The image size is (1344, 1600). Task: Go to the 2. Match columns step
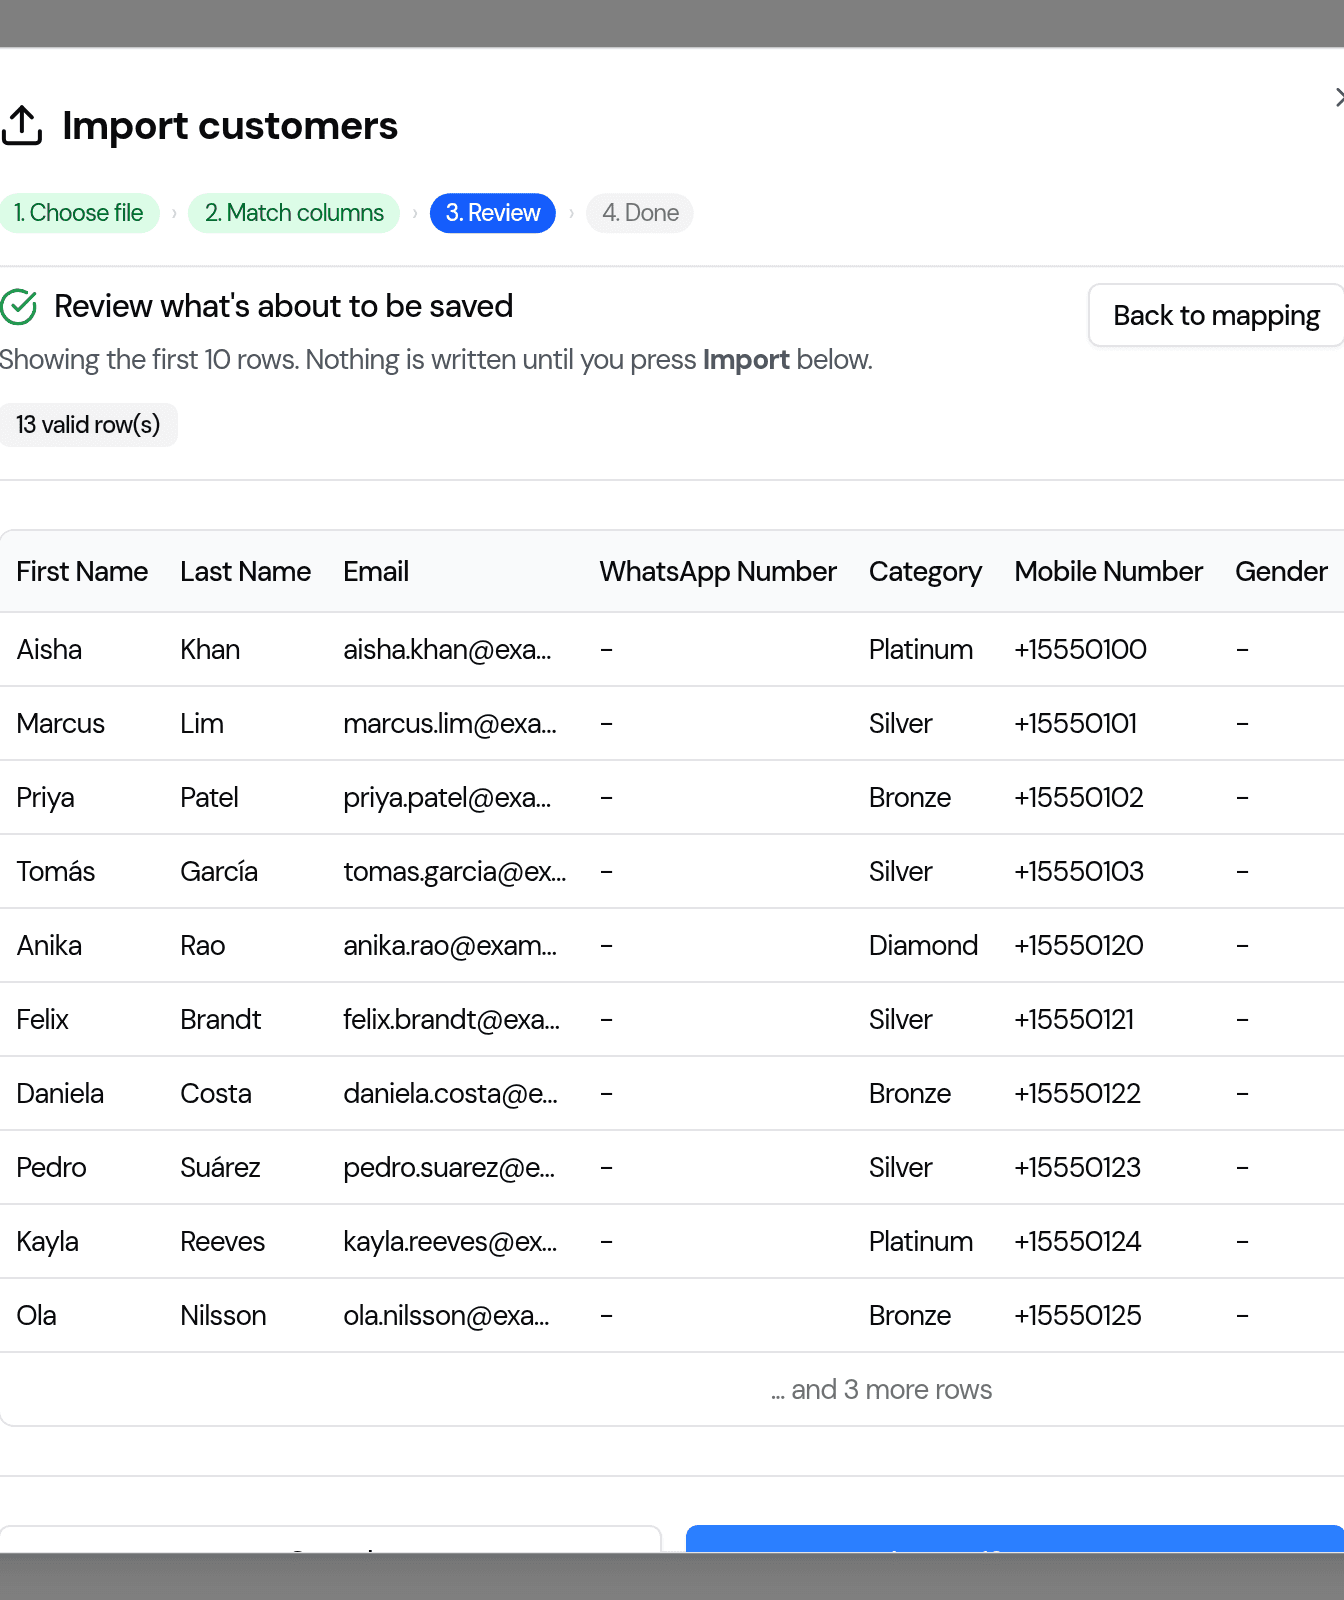click(x=294, y=213)
